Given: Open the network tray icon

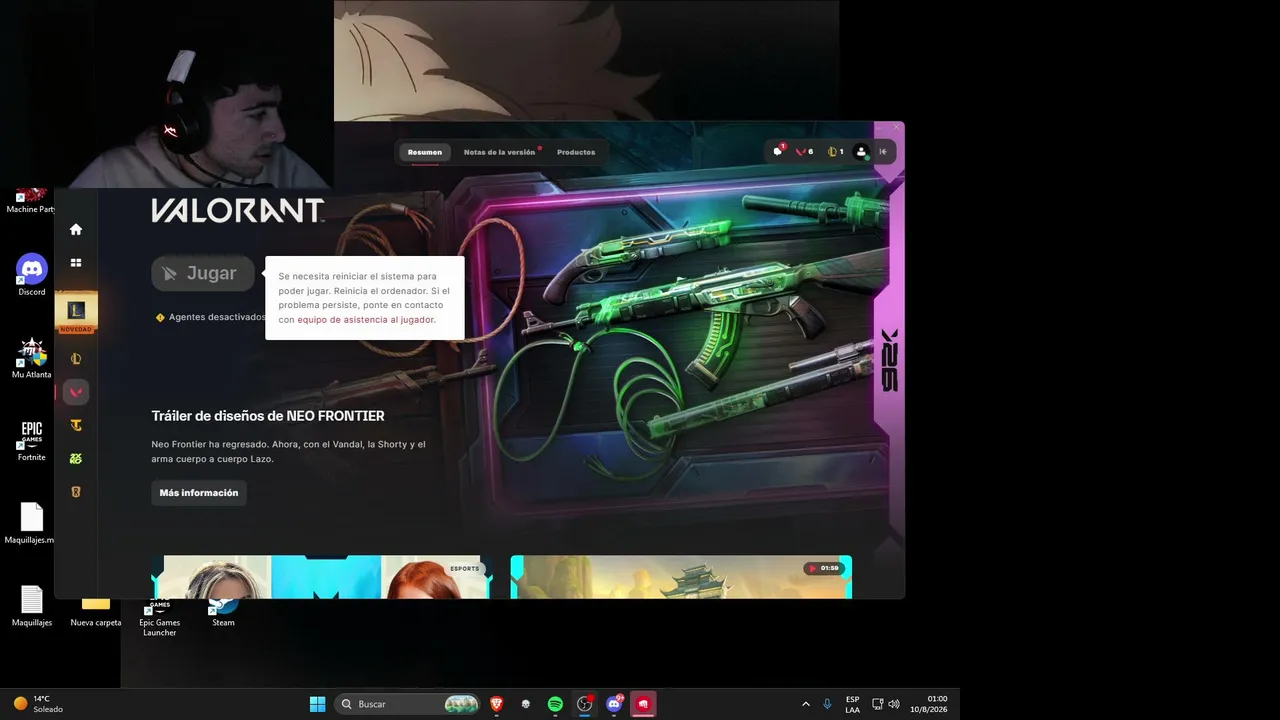Looking at the screenshot, I should tap(877, 704).
